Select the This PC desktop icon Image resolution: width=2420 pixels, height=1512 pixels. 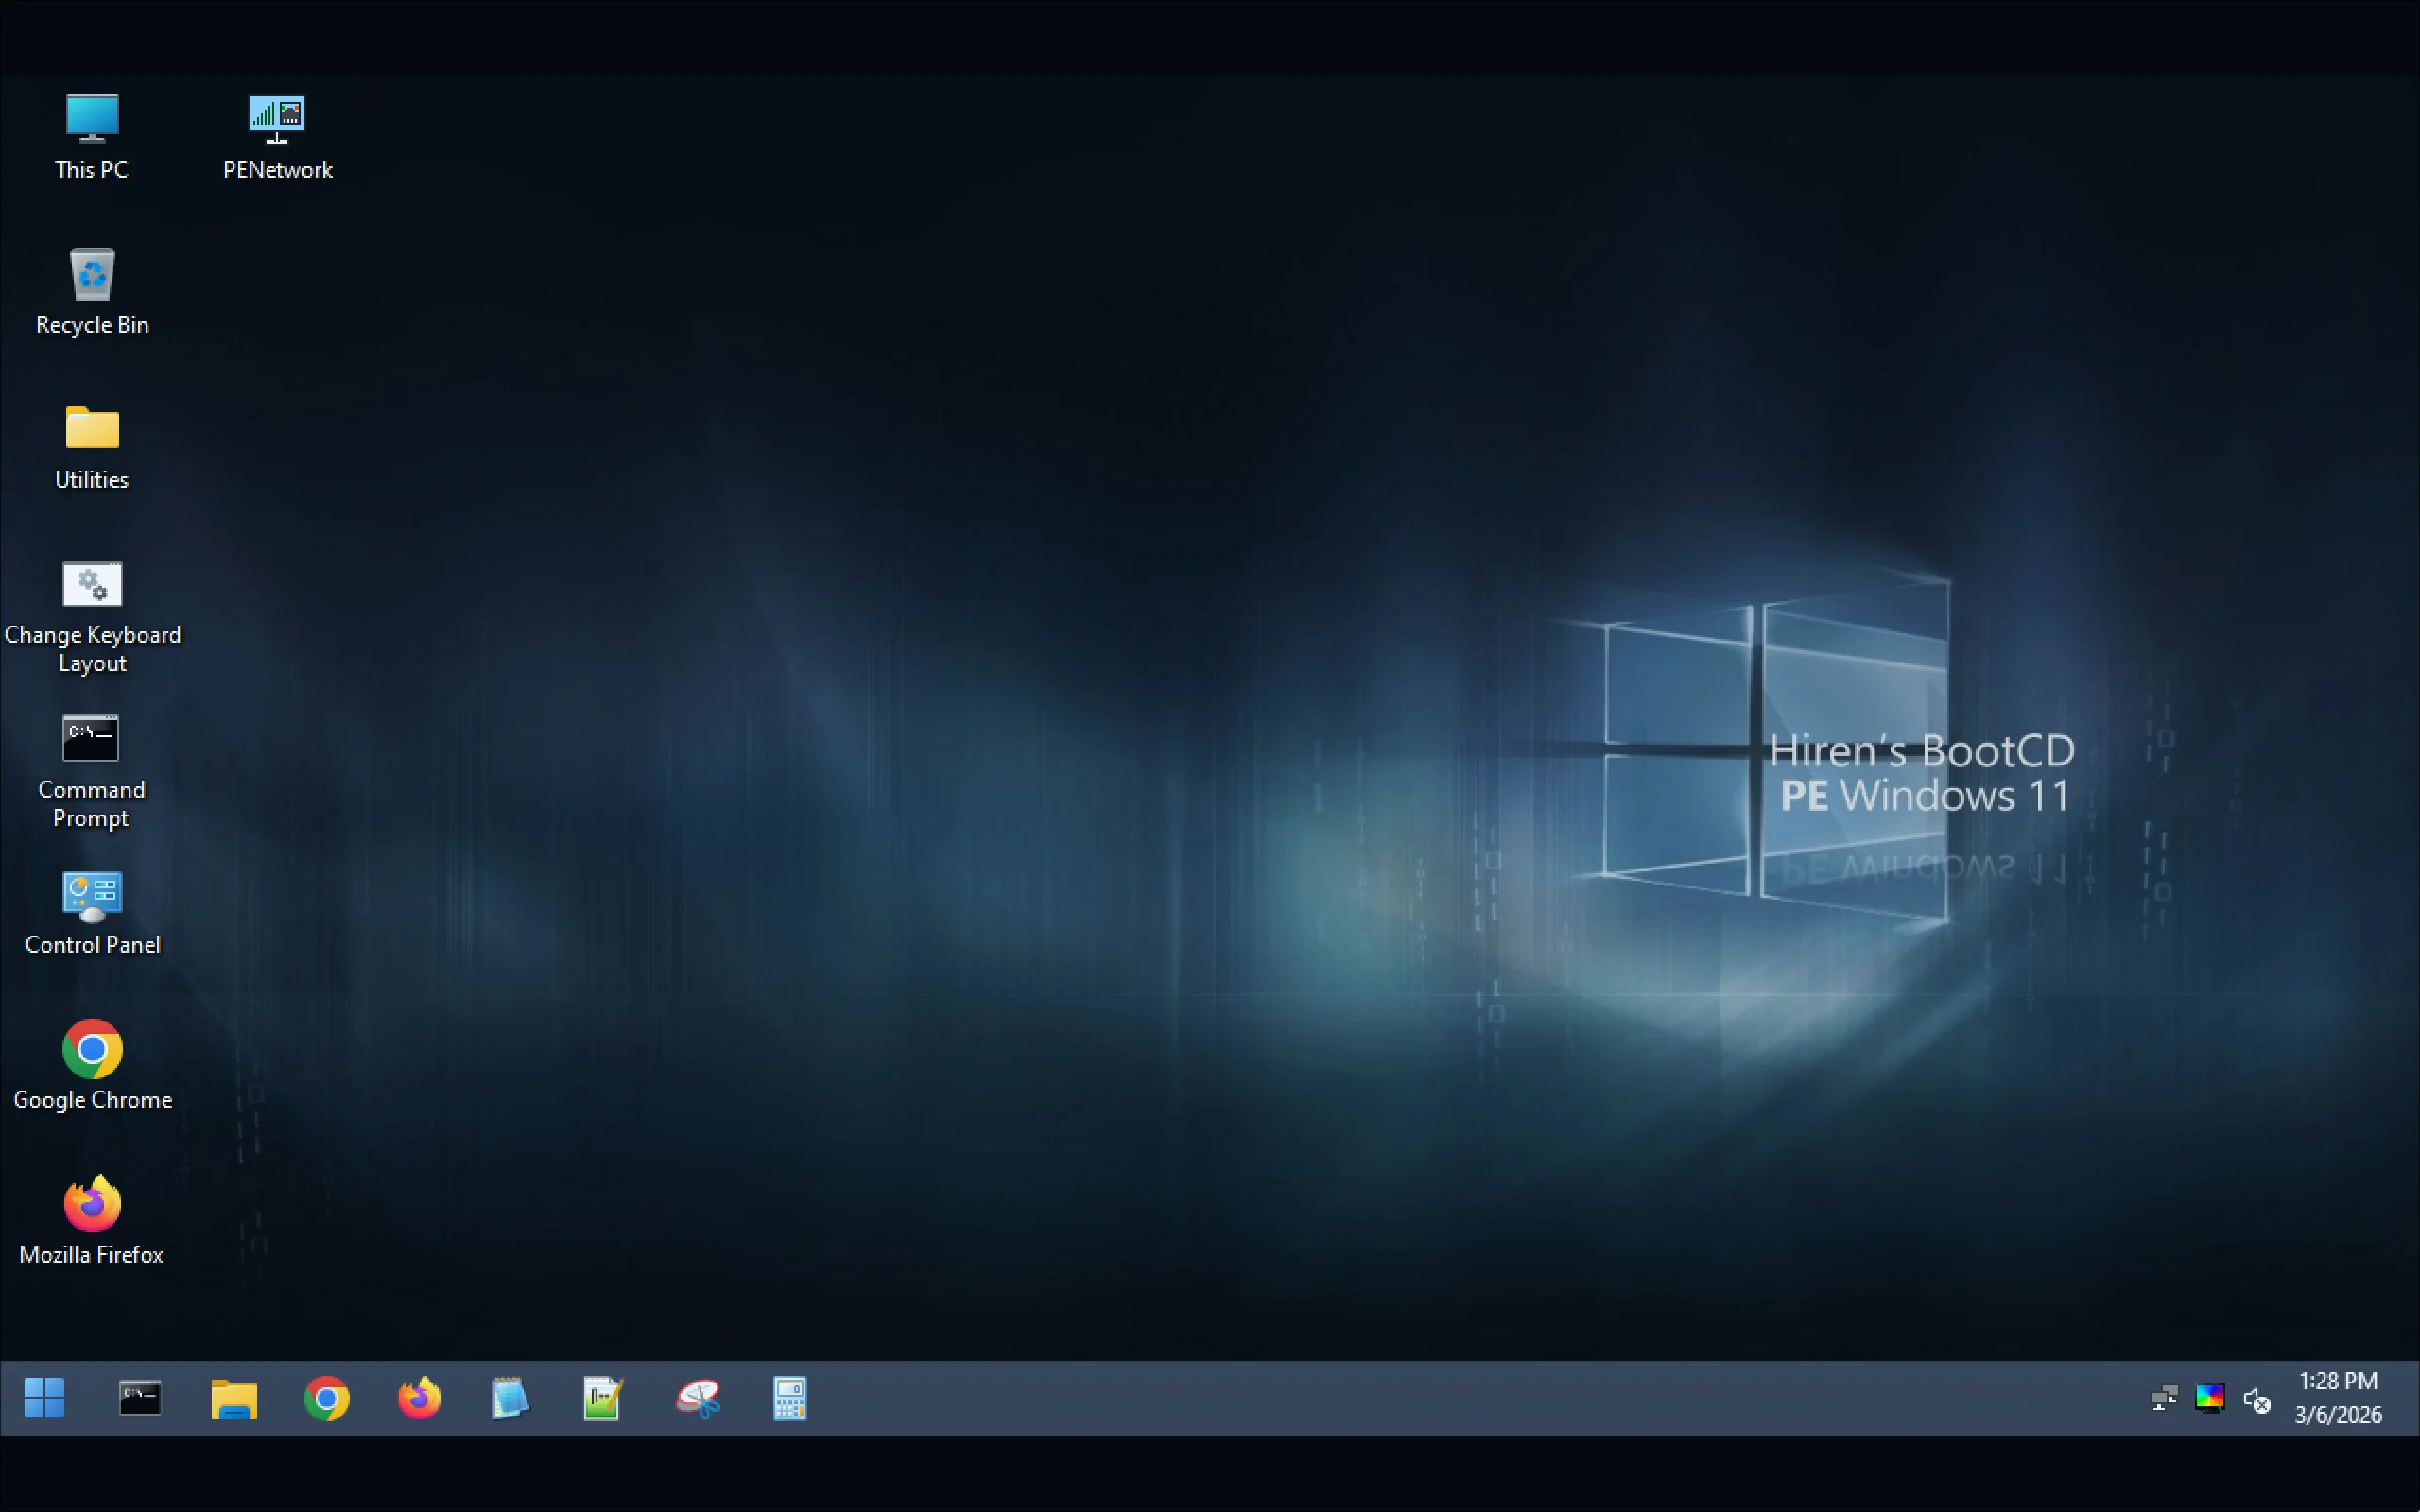[x=92, y=137]
